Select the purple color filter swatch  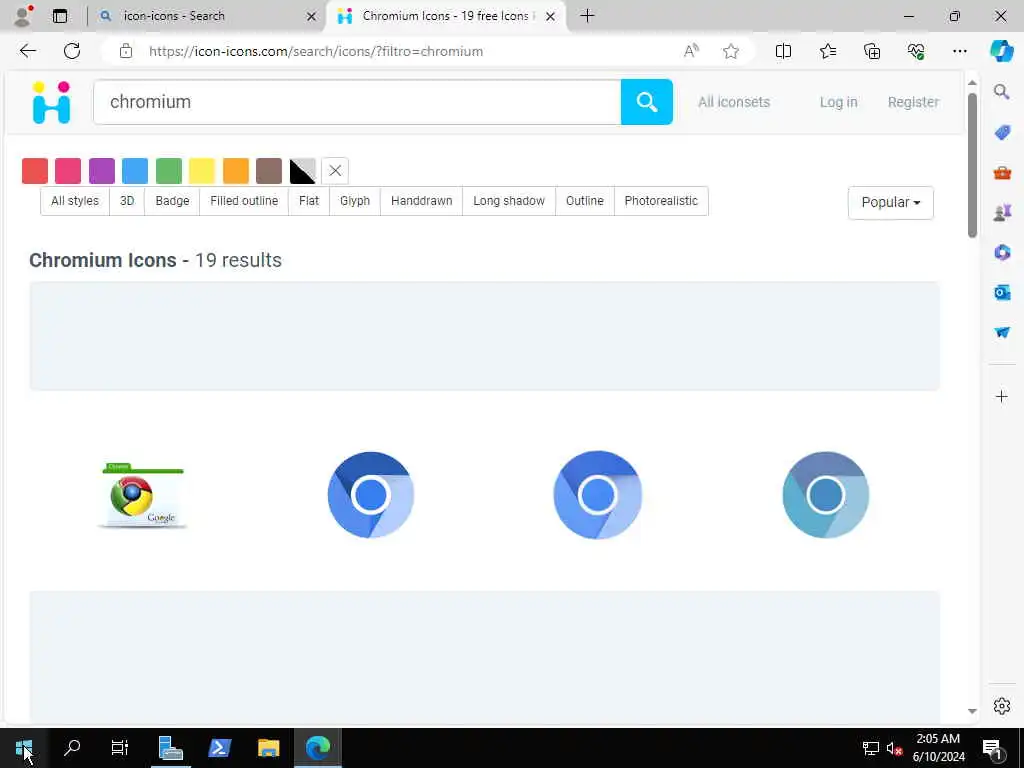(x=102, y=170)
